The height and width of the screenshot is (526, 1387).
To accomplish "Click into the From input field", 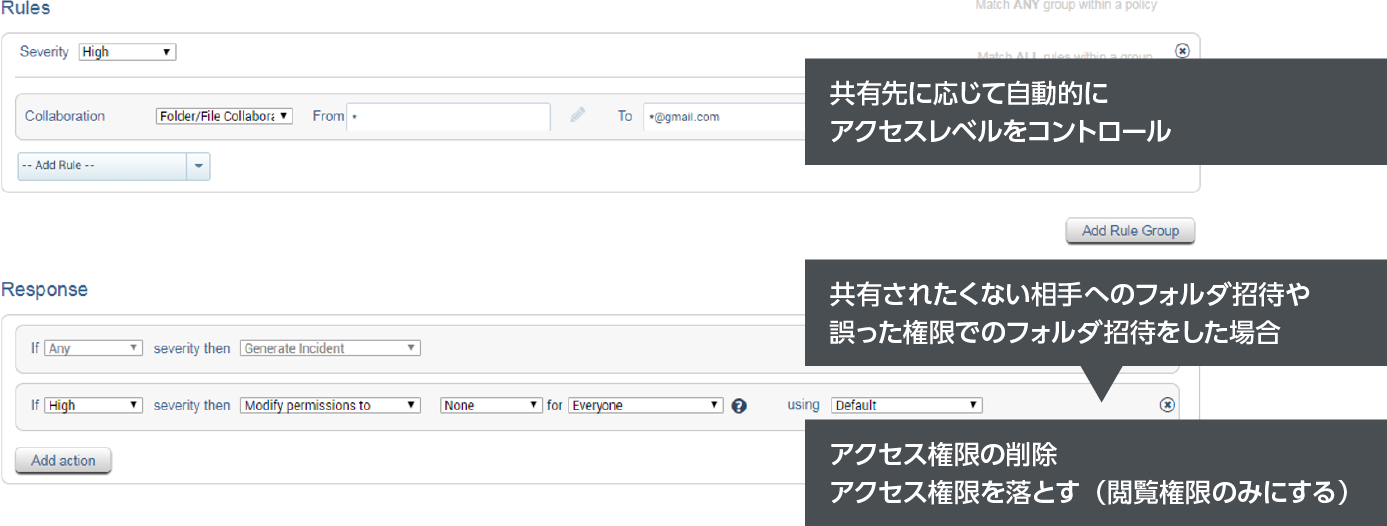I will coord(448,117).
